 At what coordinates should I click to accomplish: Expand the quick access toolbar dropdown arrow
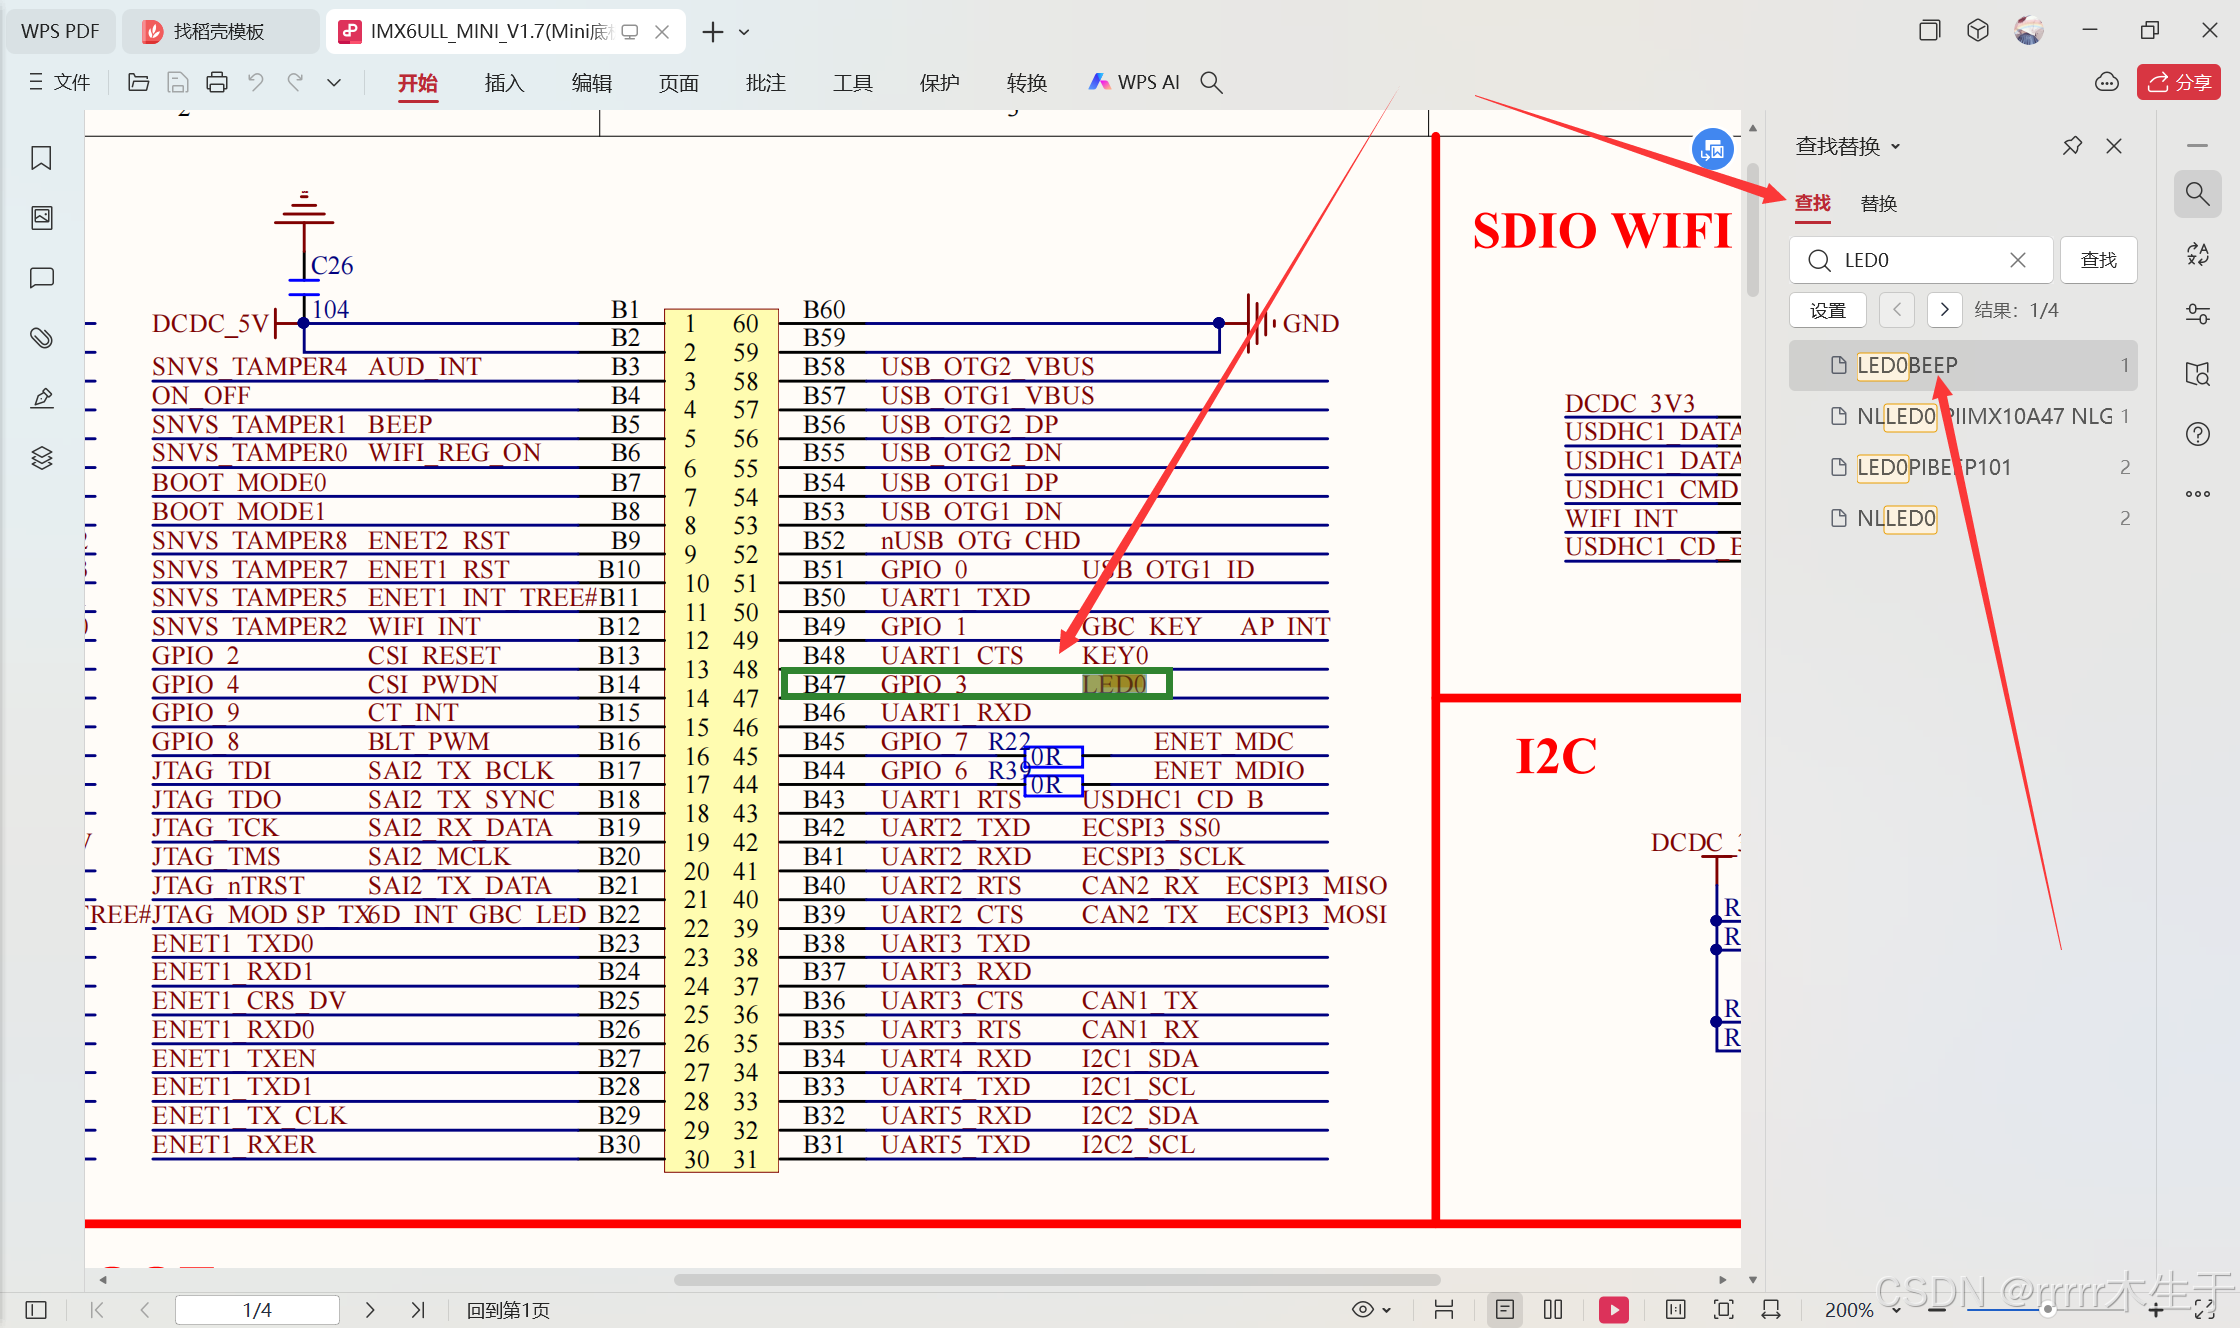coord(334,83)
